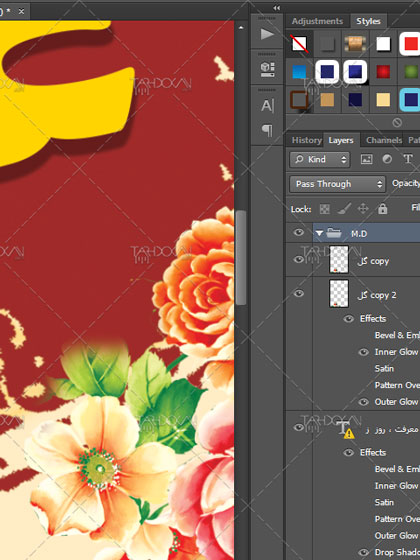This screenshot has width=420, height=560.
Task: Select the گل copy layer name
Action: [x=372, y=261]
